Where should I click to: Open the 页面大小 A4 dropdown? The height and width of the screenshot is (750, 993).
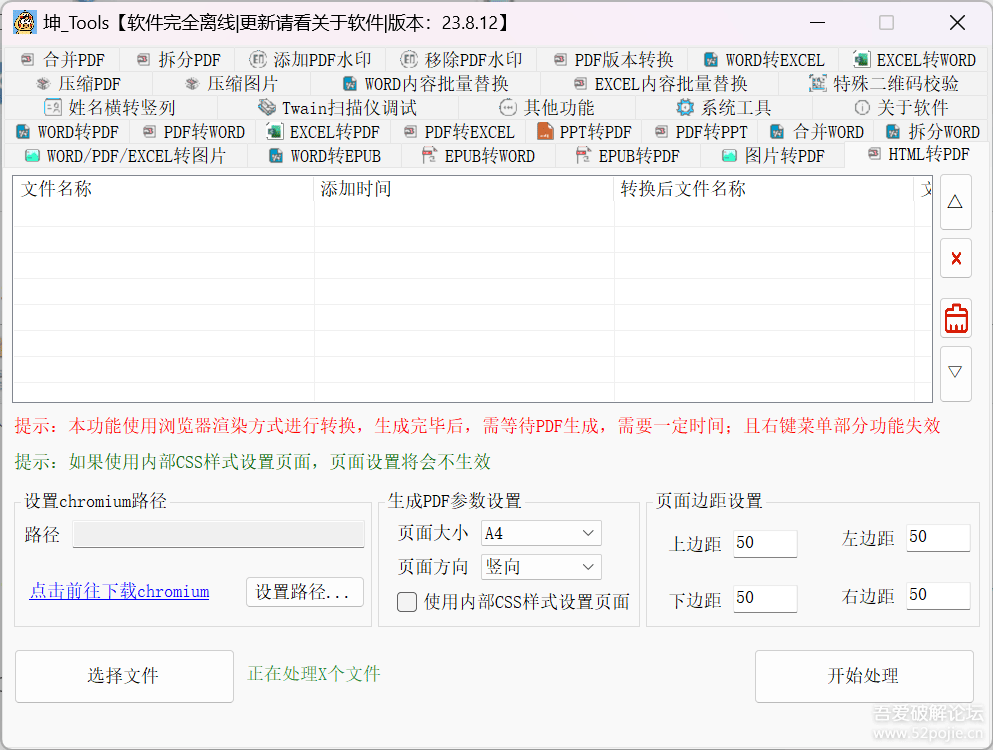tap(541, 533)
